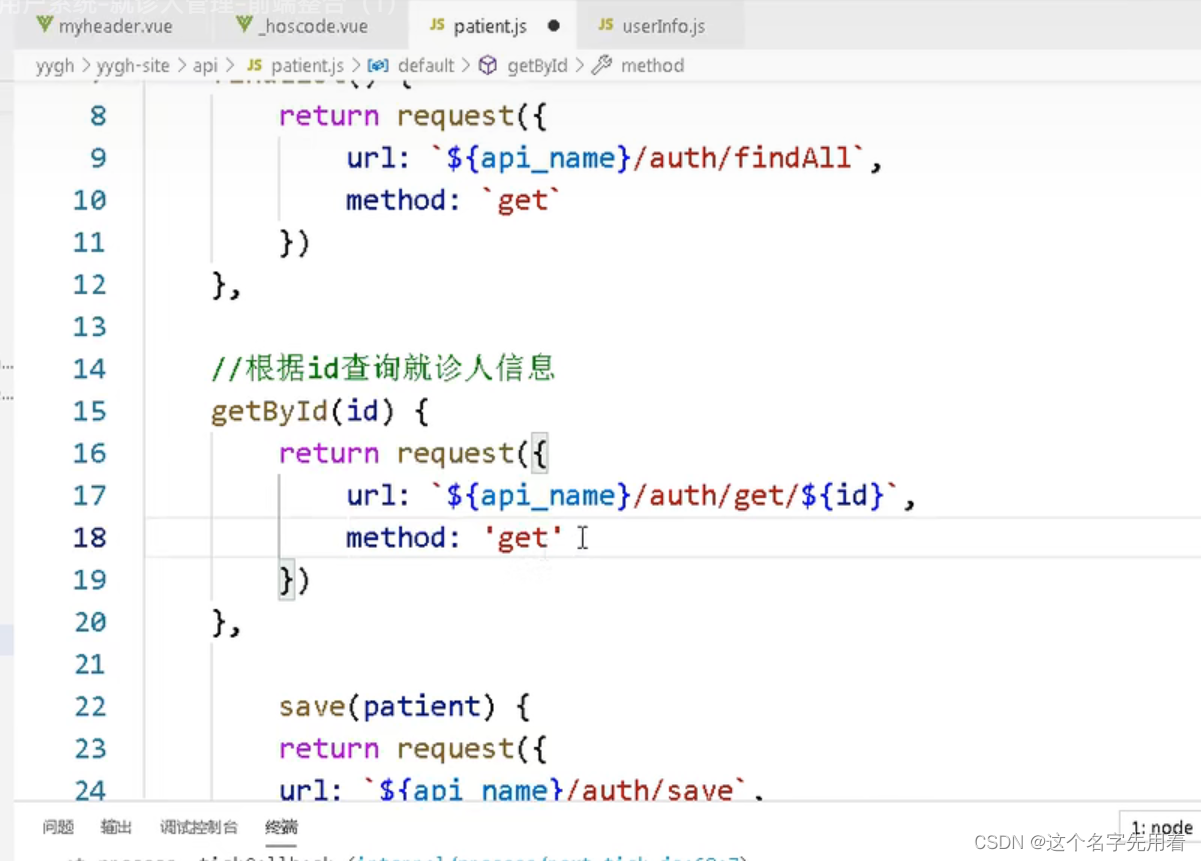Click line number 12 in gutter
1201x861 pixels.
coord(89,285)
